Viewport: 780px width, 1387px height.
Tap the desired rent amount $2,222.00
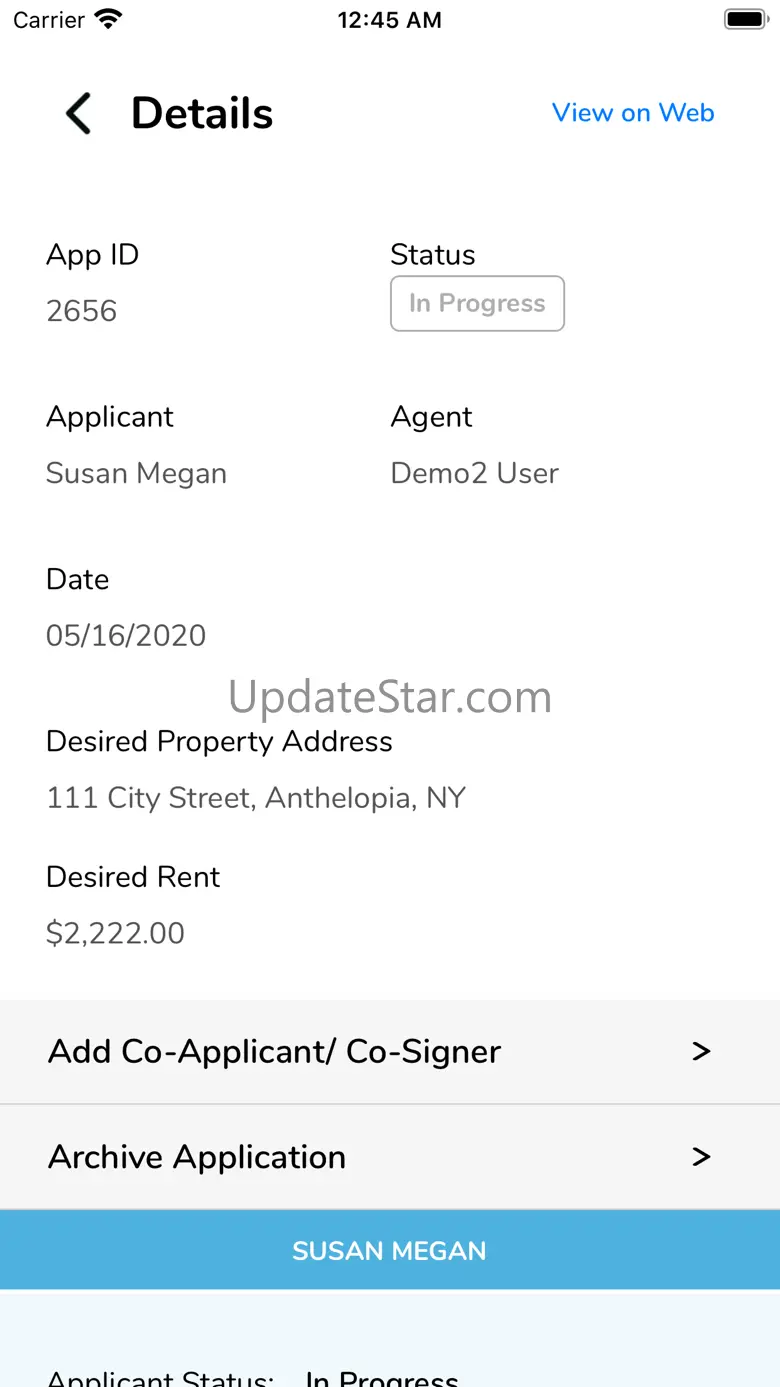[115, 933]
